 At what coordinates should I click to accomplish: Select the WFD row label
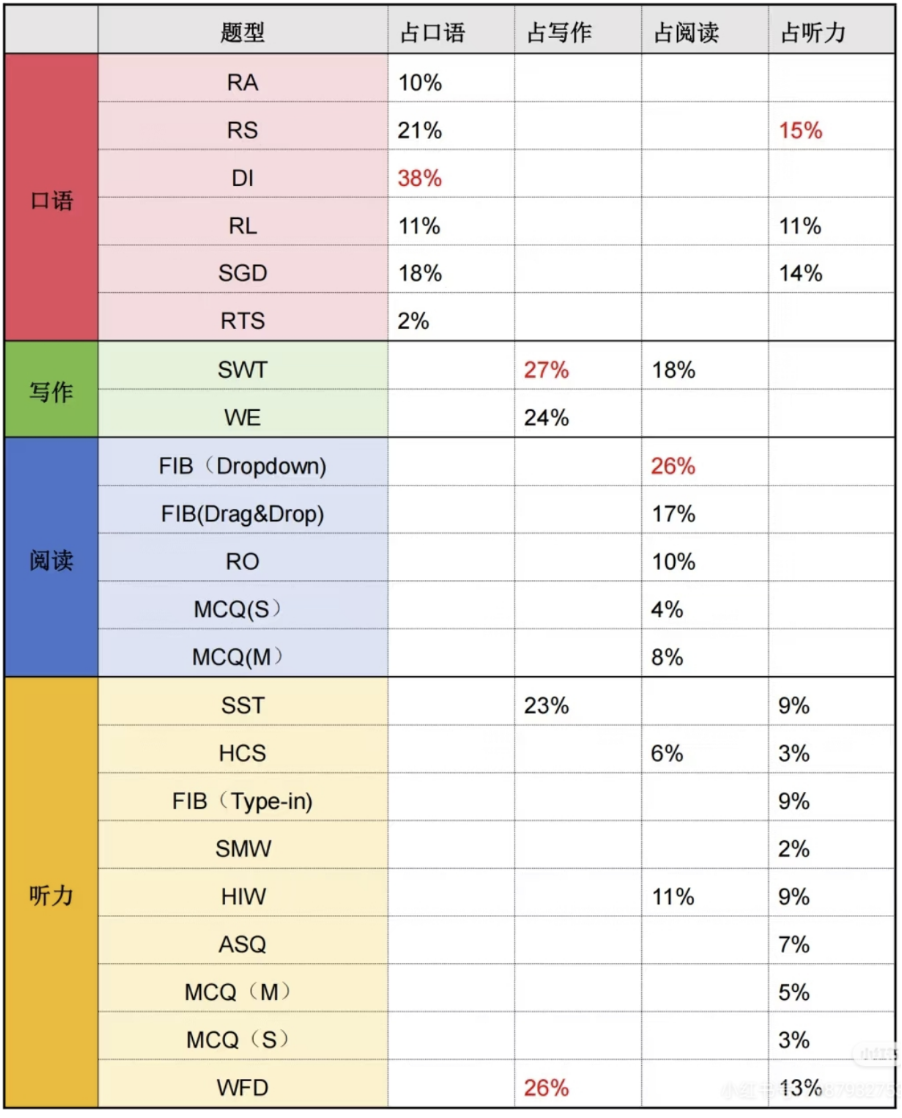243,1088
